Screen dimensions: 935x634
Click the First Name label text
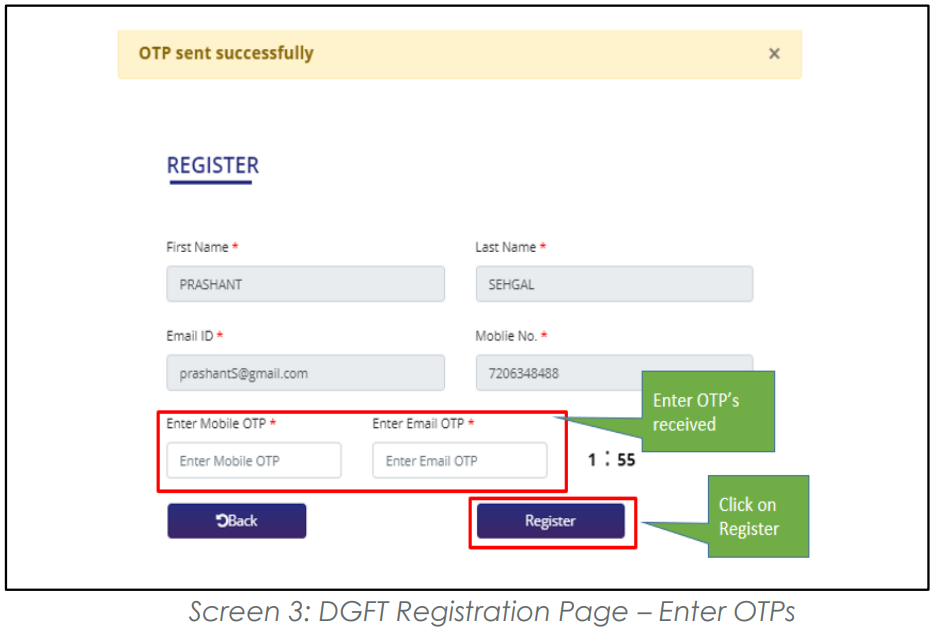click(197, 247)
